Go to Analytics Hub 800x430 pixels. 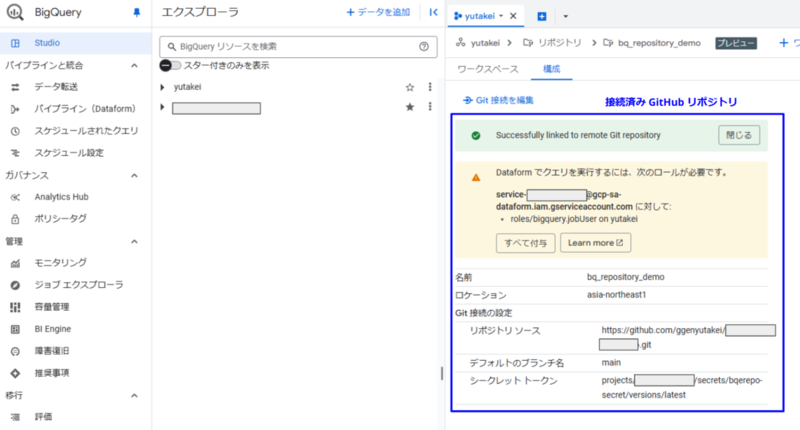point(61,197)
